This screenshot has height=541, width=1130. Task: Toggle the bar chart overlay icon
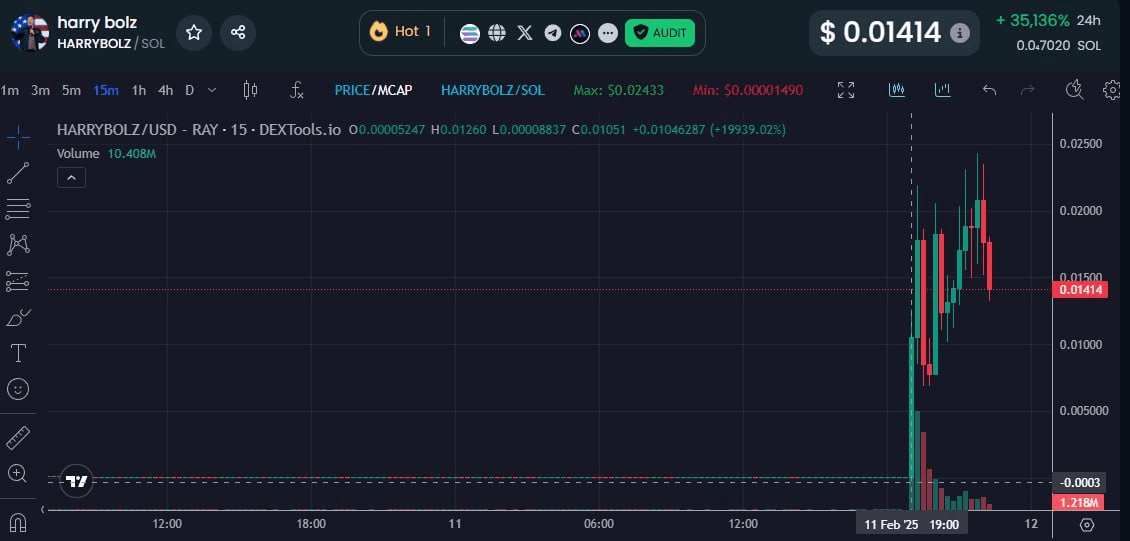tap(943, 90)
